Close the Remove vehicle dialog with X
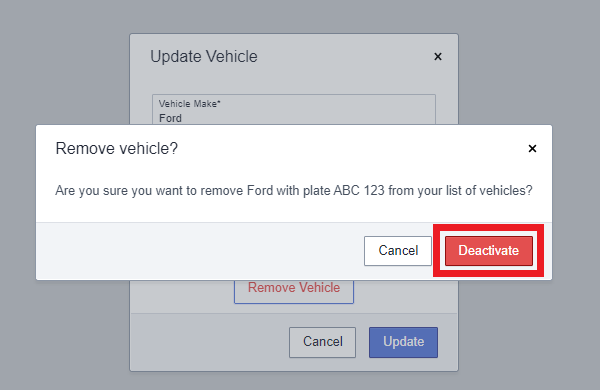 532,148
